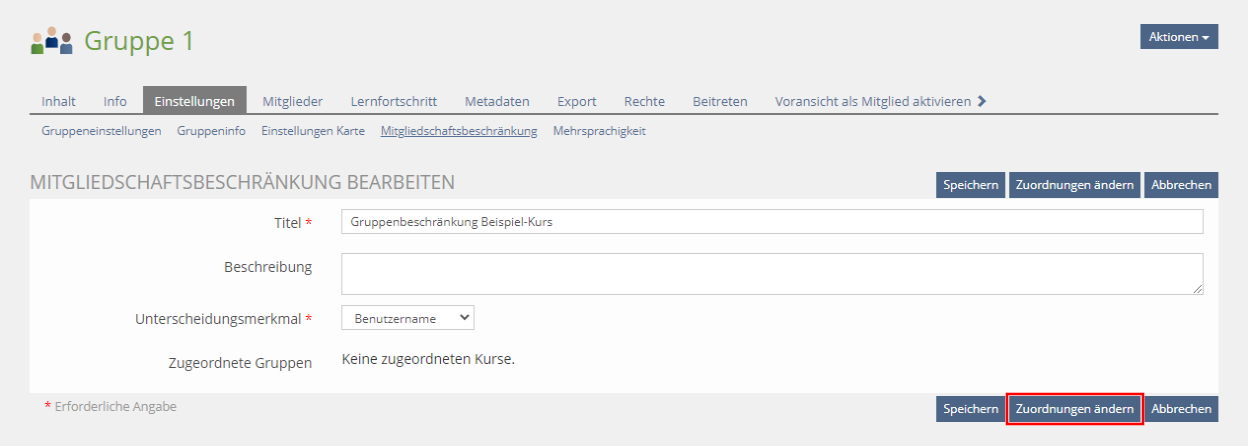
Task: Open the Gruppeneinstellungen sub-tab
Action: tap(101, 131)
